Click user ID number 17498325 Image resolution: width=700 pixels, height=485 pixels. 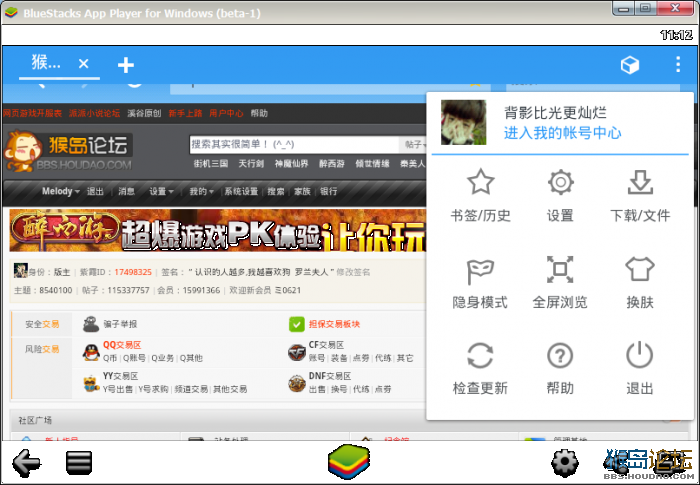click(x=133, y=272)
